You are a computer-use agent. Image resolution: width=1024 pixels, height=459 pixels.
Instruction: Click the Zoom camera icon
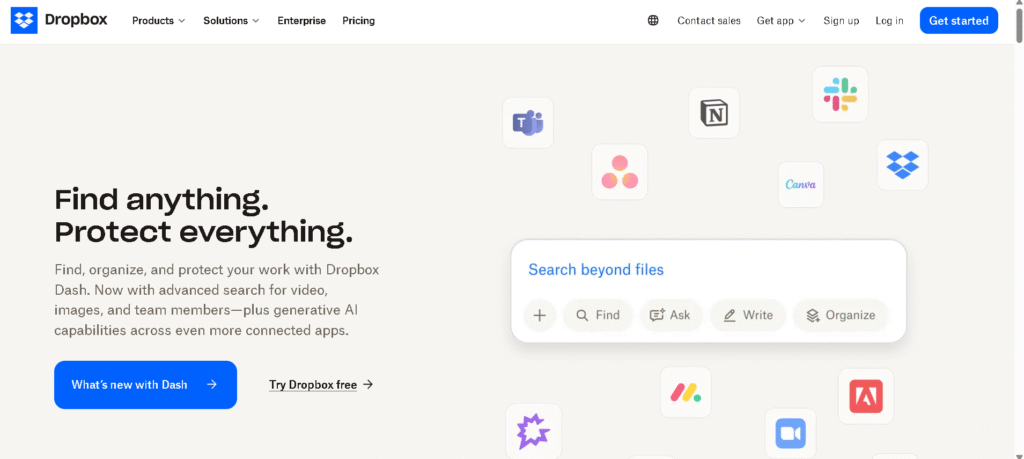click(x=791, y=434)
